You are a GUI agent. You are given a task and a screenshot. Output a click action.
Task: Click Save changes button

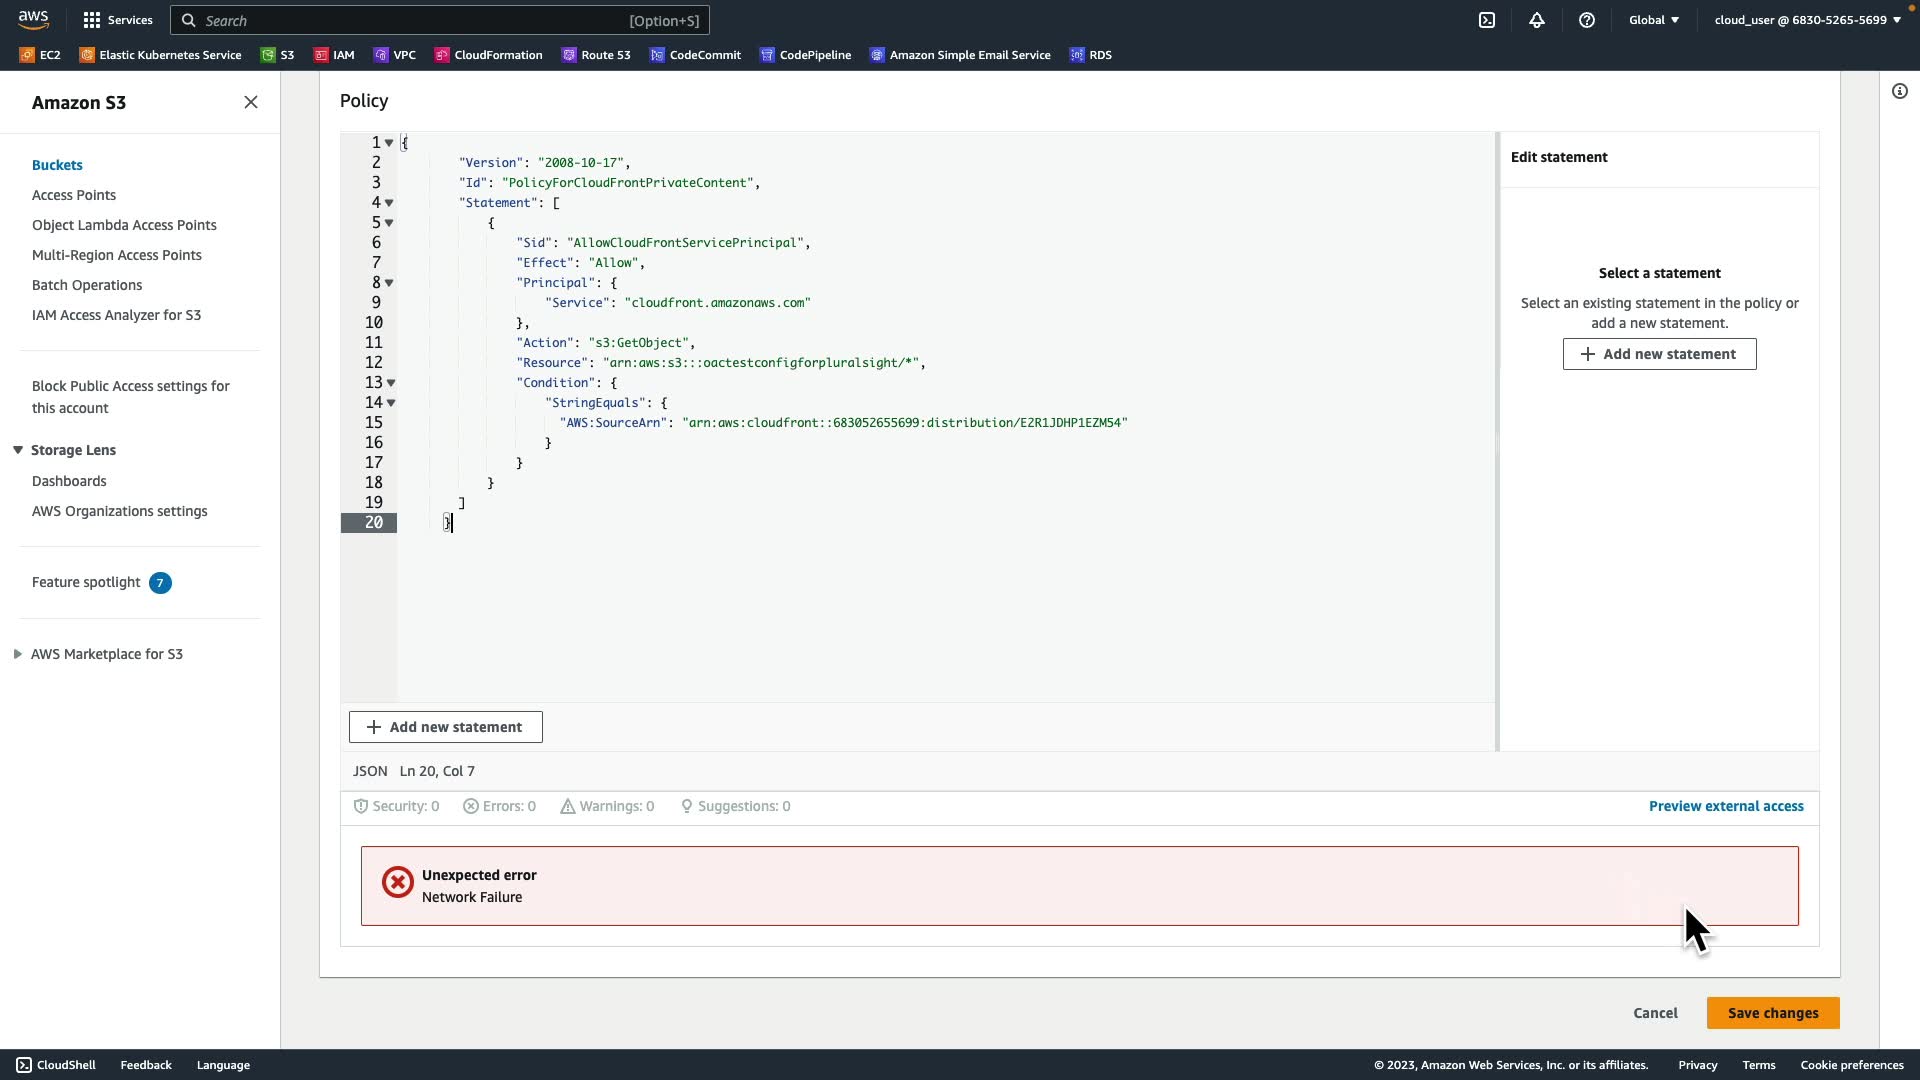[x=1772, y=1013]
